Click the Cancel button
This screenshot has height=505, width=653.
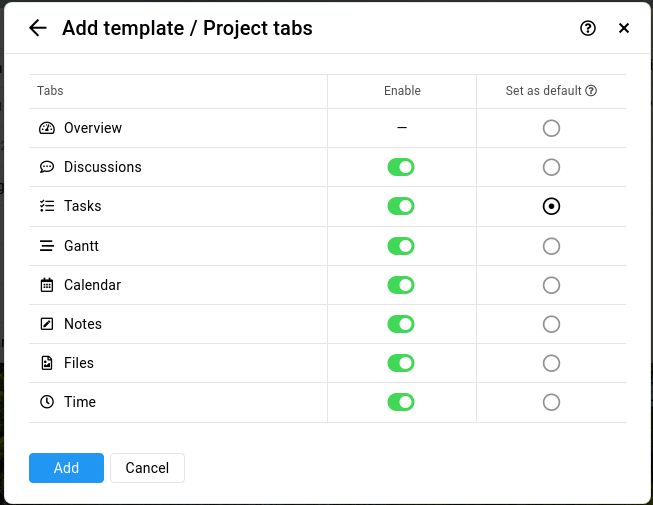[147, 468]
